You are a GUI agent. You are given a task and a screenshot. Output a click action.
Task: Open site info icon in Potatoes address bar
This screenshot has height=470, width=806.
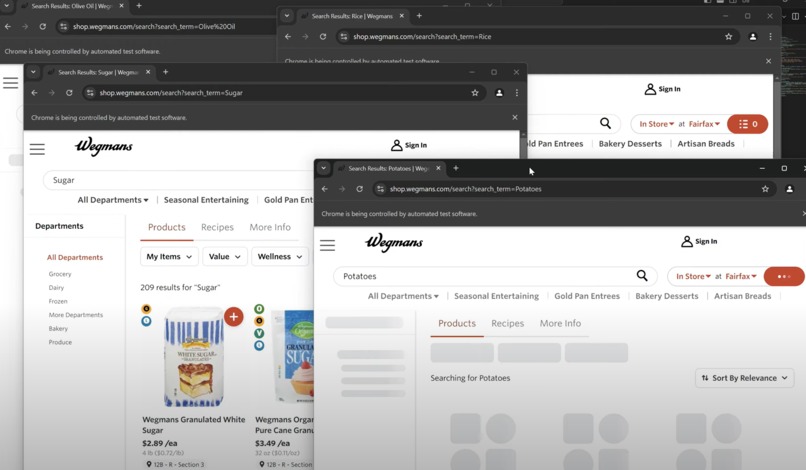click(380, 189)
